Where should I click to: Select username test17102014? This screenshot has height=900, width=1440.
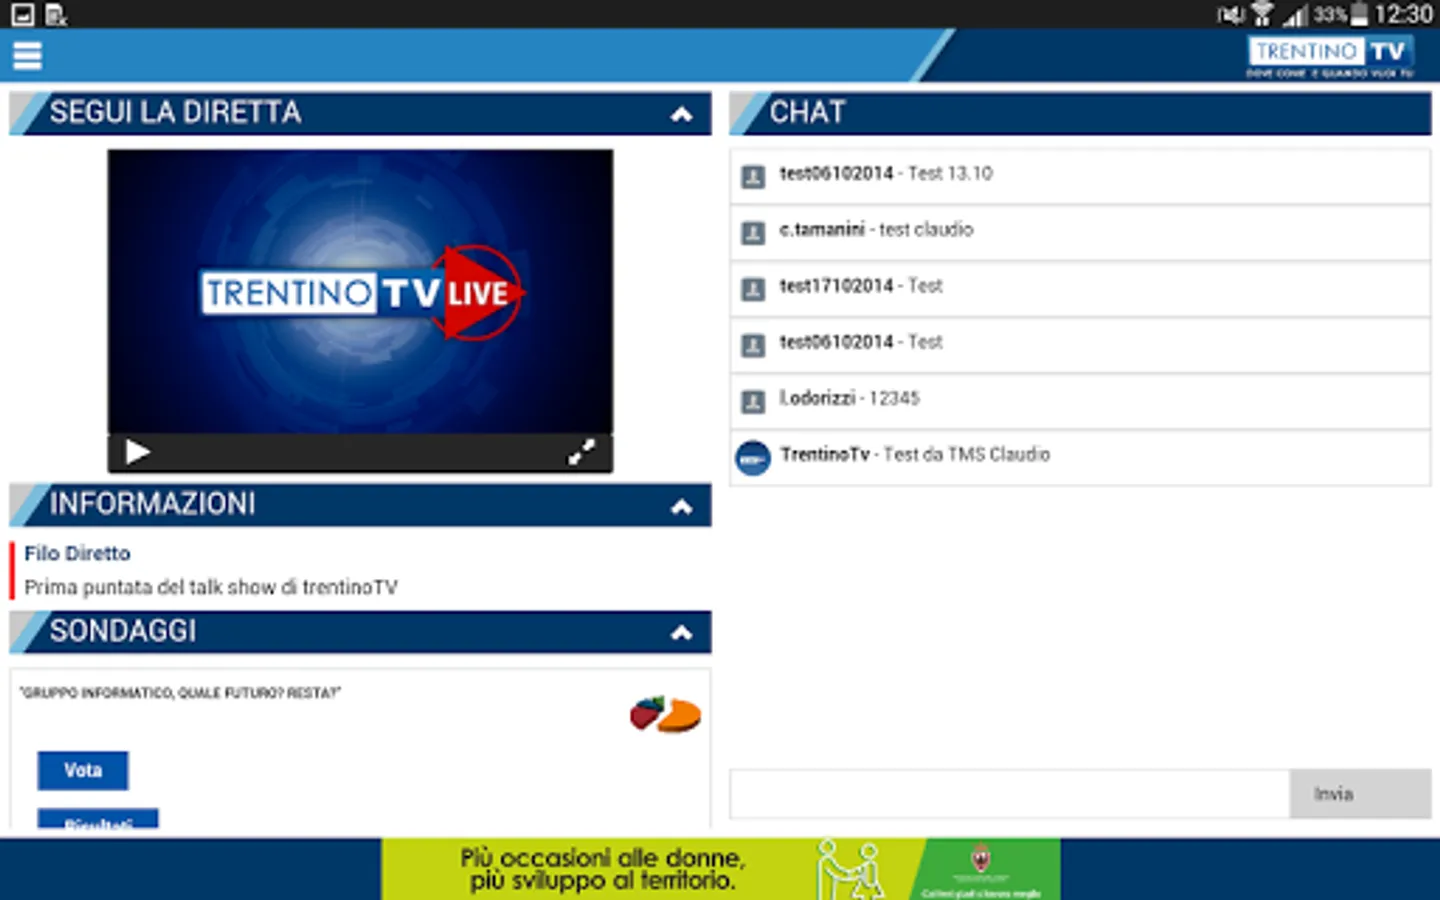tap(836, 285)
